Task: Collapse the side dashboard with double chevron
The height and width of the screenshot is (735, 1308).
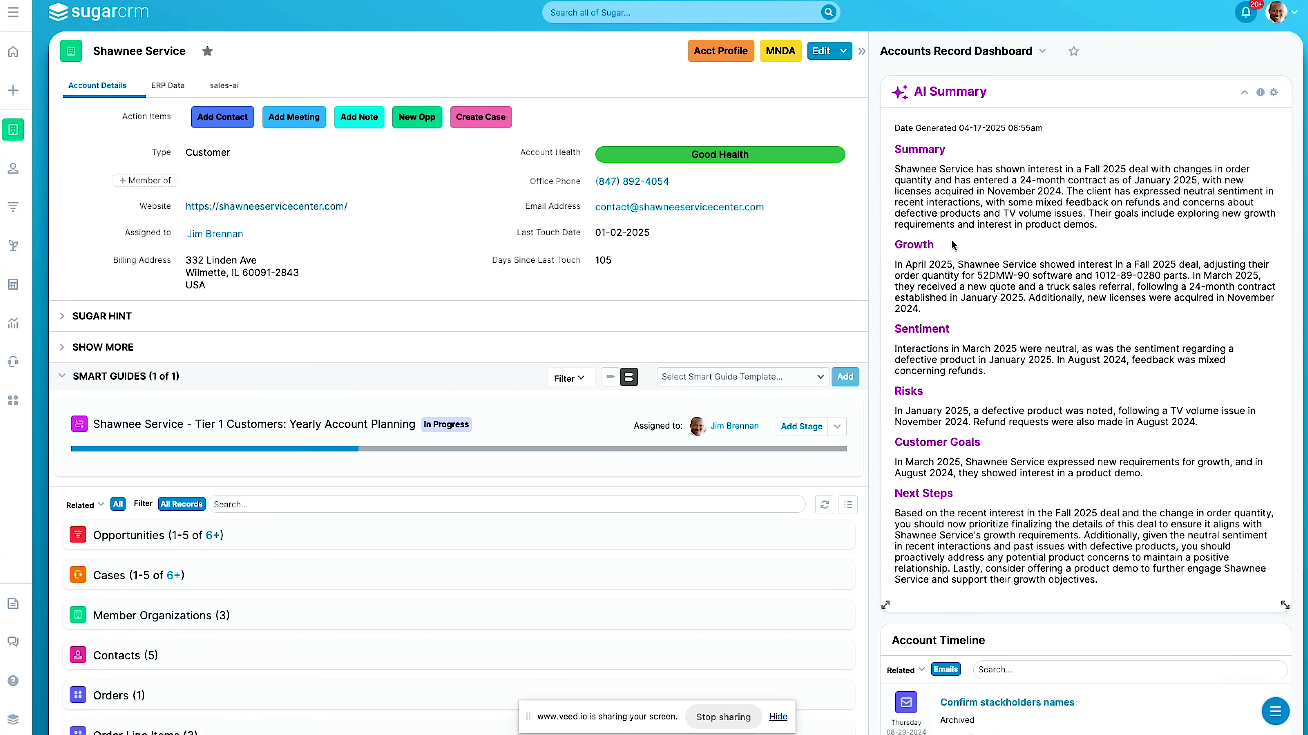Action: click(x=861, y=51)
